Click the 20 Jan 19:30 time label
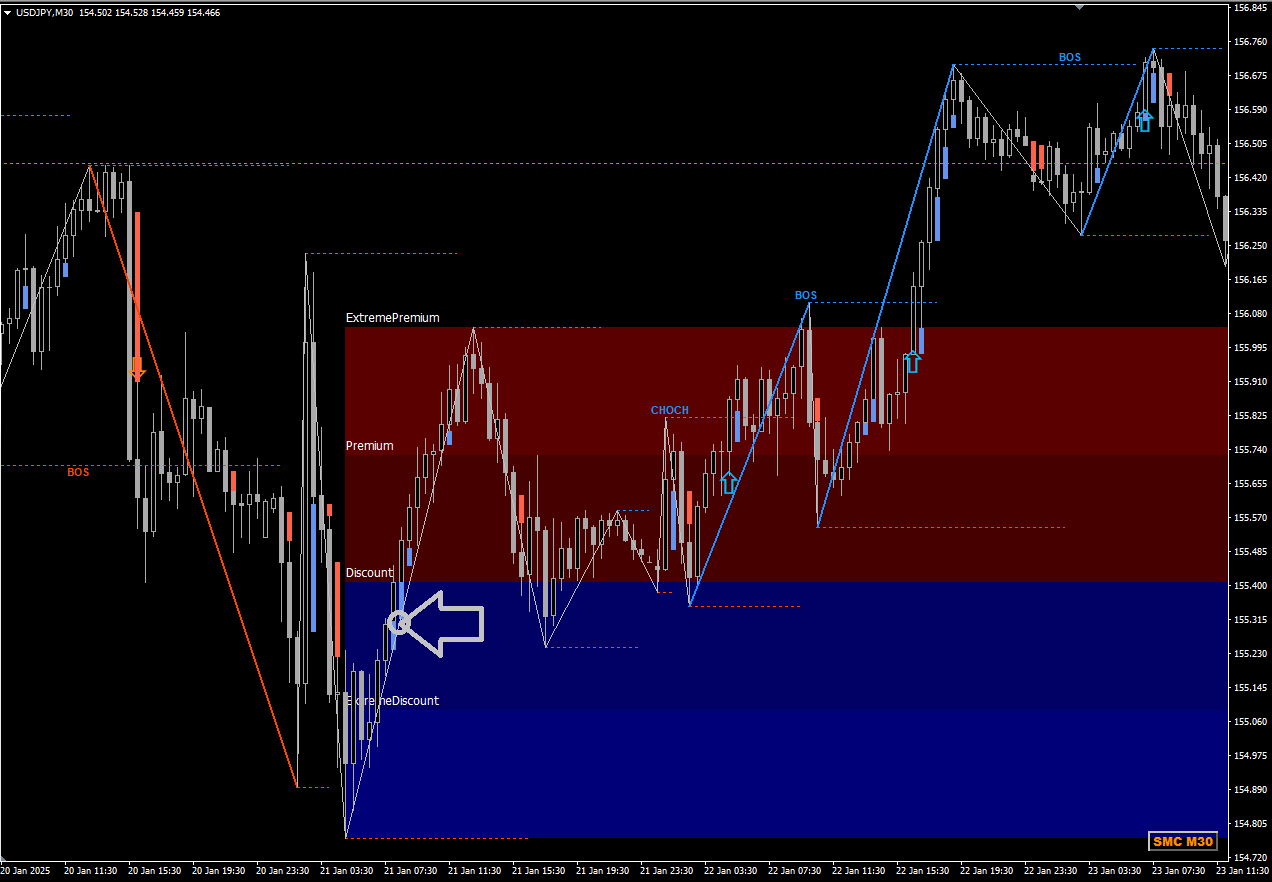 (219, 871)
